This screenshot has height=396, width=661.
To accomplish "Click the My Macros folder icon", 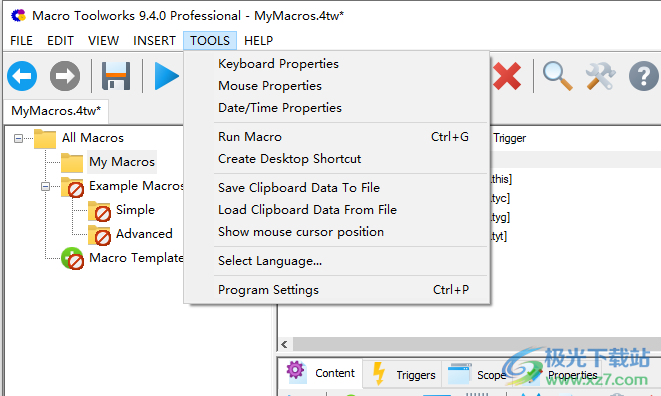I will click(x=72, y=162).
